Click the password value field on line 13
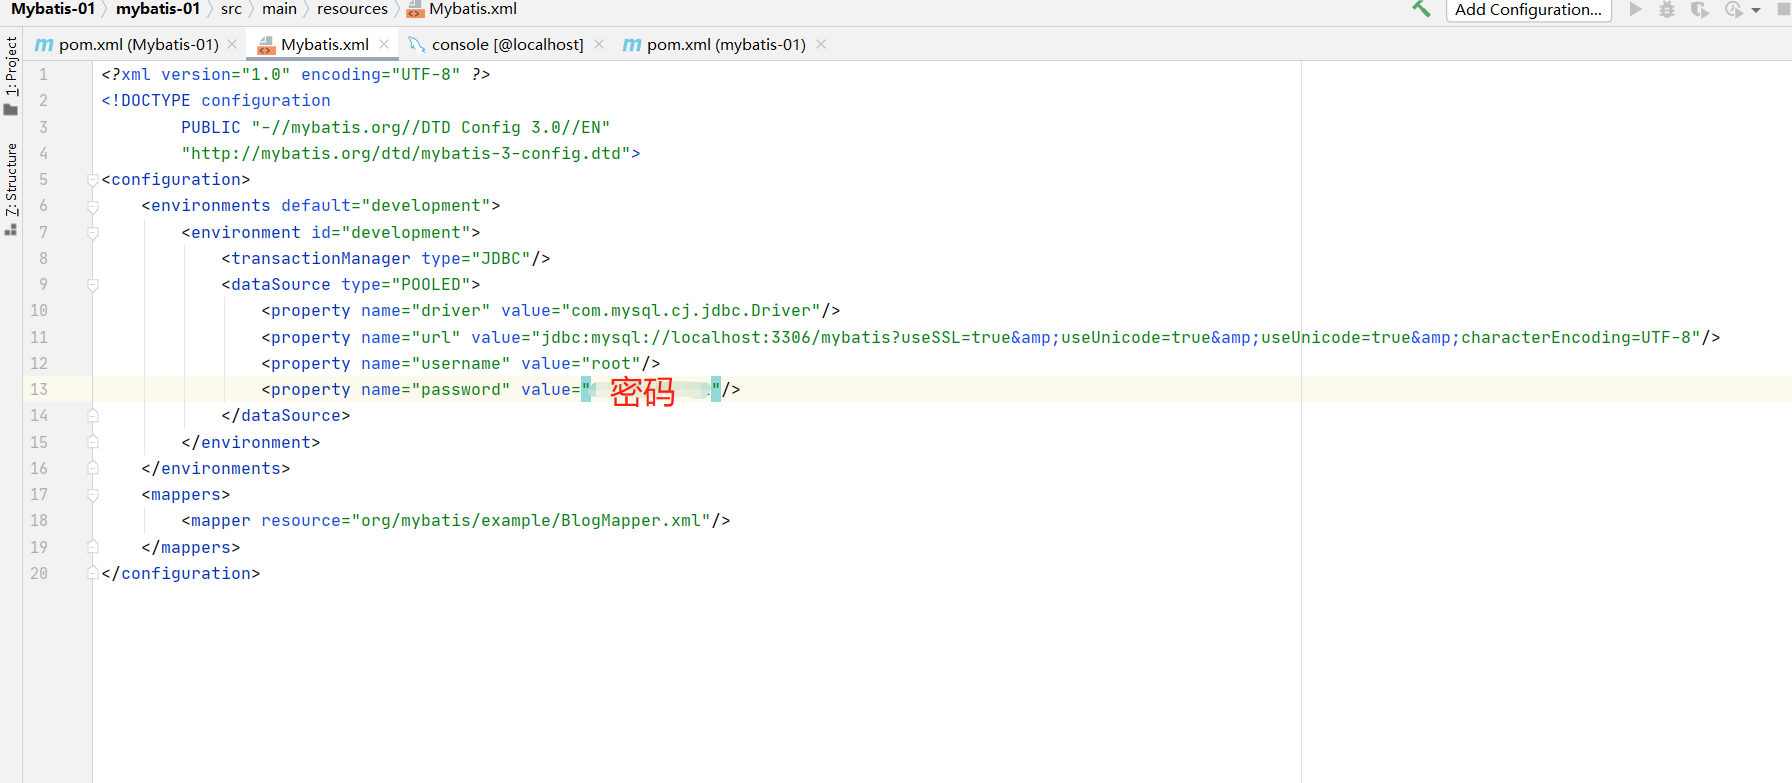 click(x=651, y=390)
